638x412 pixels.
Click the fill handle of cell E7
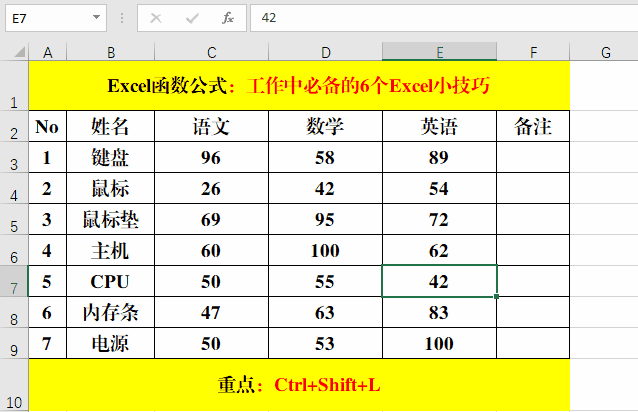pyautogui.click(x=496, y=296)
